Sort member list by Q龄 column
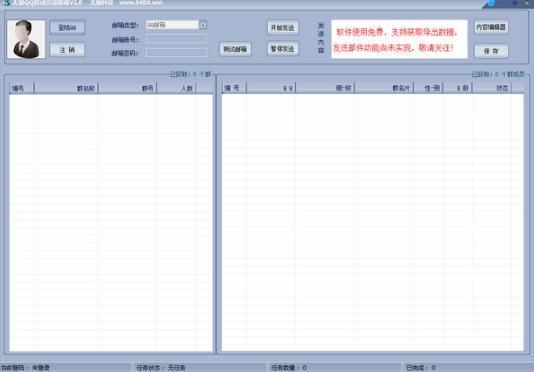The width and height of the screenshot is (534, 372). [458, 88]
